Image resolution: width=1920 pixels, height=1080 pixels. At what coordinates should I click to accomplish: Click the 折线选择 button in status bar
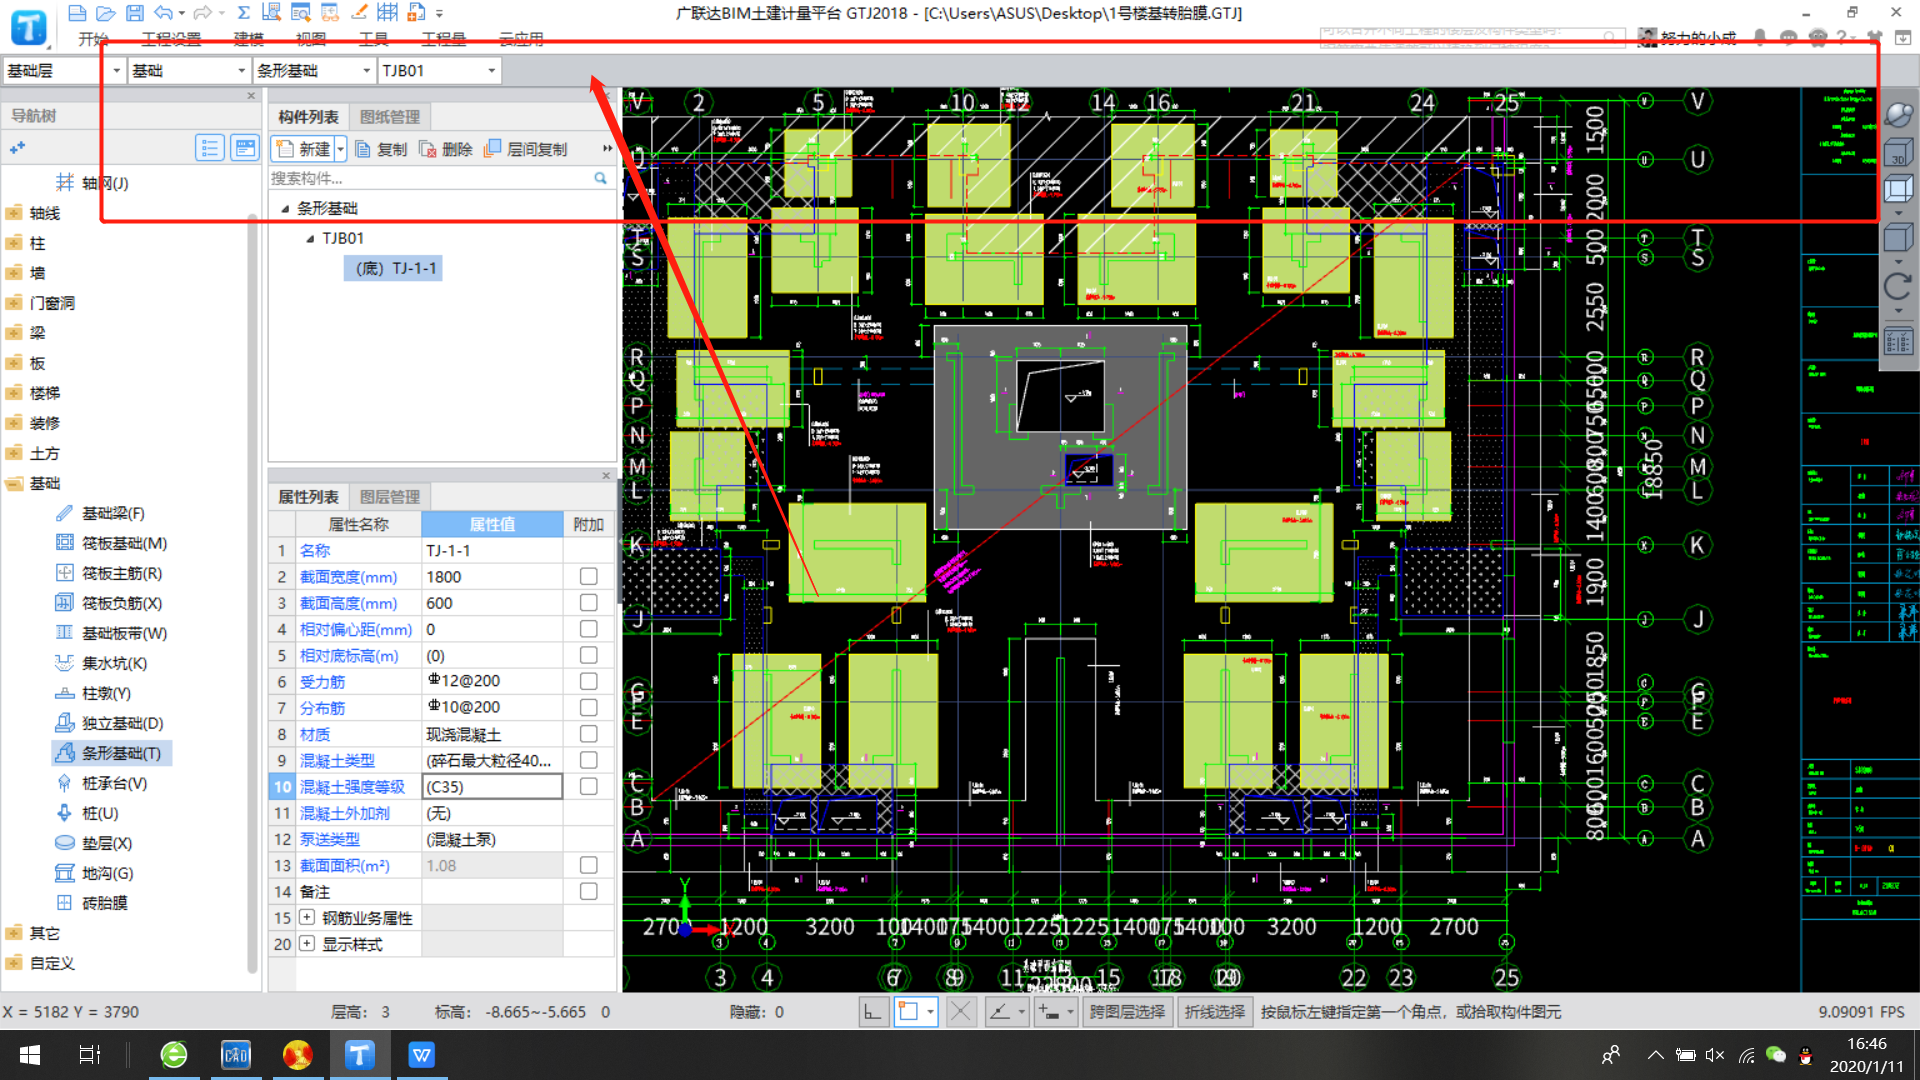(x=1215, y=1012)
